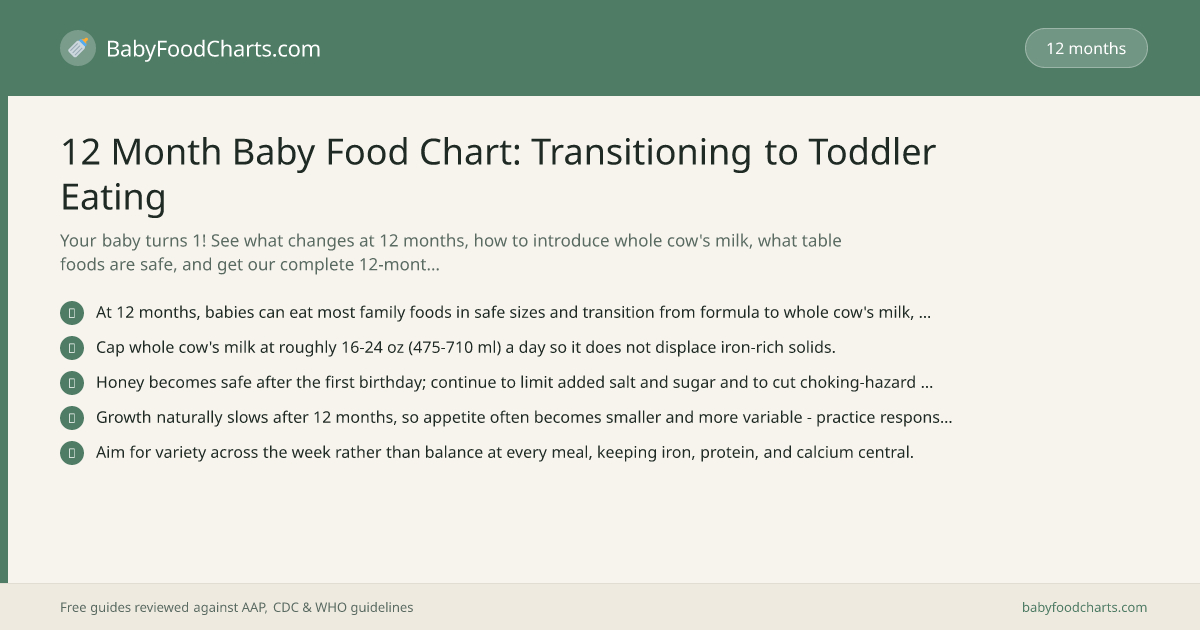Click the baby bottle logo icon
Screen dimensions: 1200x630
pyautogui.click(x=78, y=48)
